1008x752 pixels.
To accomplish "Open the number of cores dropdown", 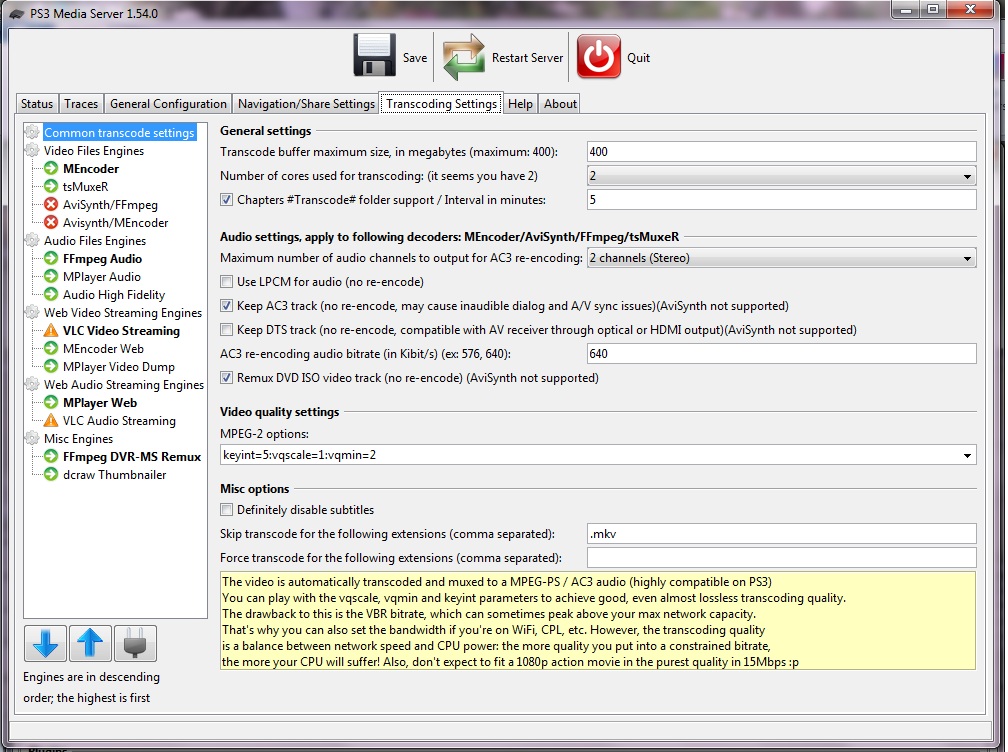I will click(x=782, y=176).
